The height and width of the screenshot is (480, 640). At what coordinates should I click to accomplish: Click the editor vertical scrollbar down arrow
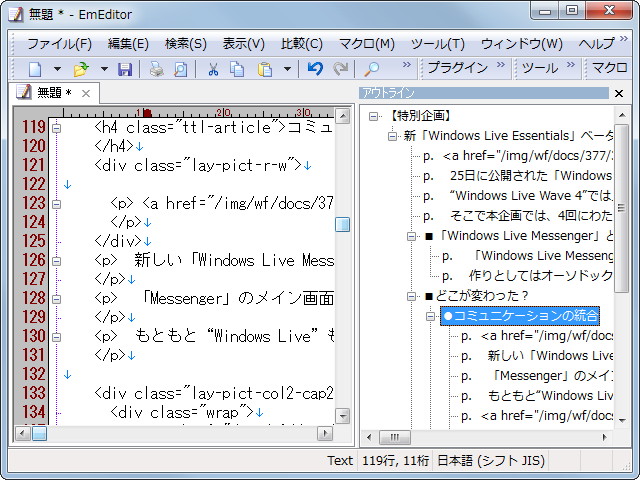point(342,416)
